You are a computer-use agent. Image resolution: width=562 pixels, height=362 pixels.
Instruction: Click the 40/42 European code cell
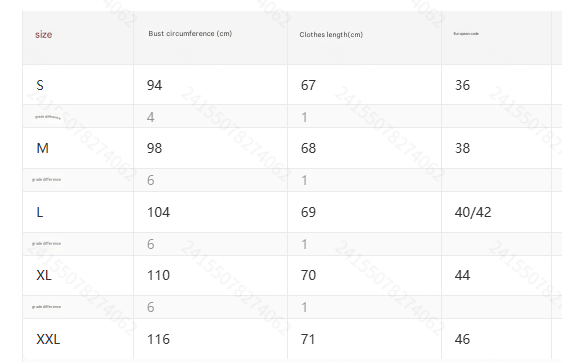click(473, 212)
